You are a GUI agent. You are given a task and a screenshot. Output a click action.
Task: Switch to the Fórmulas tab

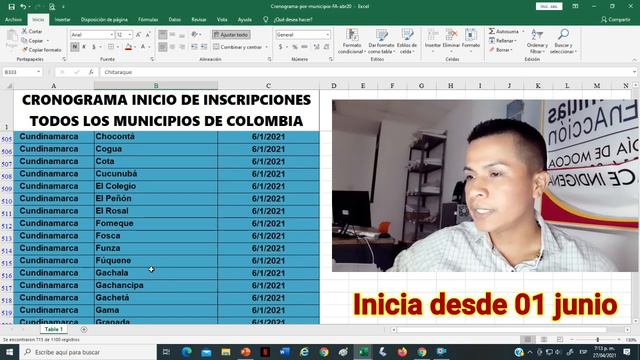148,19
